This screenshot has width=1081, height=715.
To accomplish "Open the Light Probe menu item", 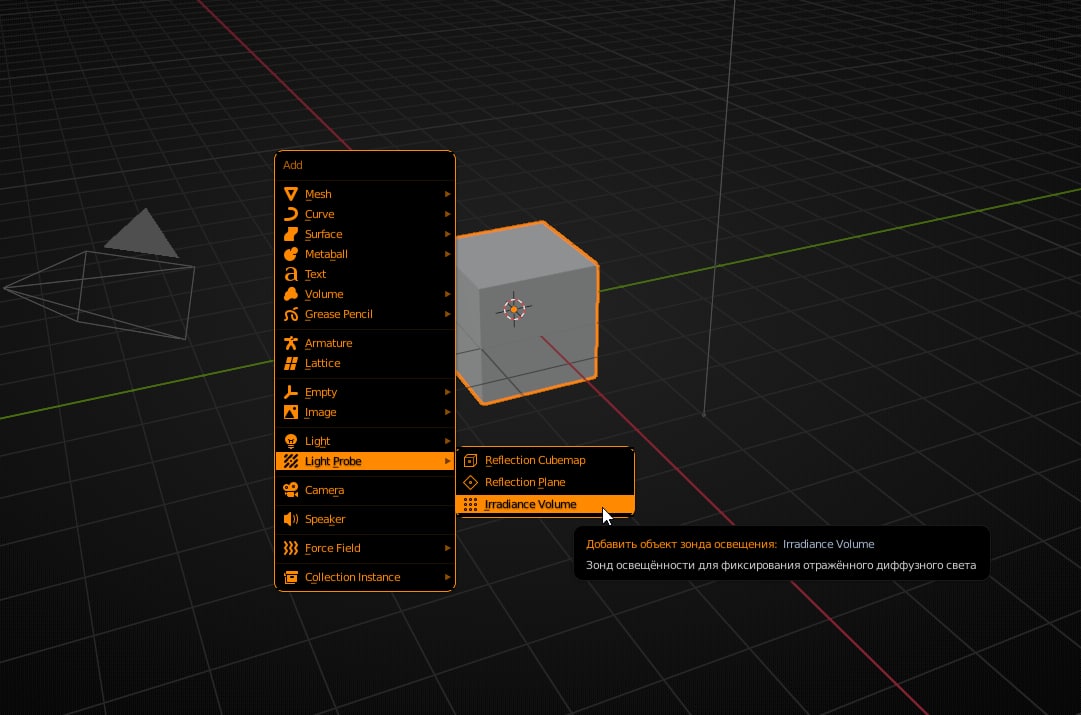I will [365, 461].
